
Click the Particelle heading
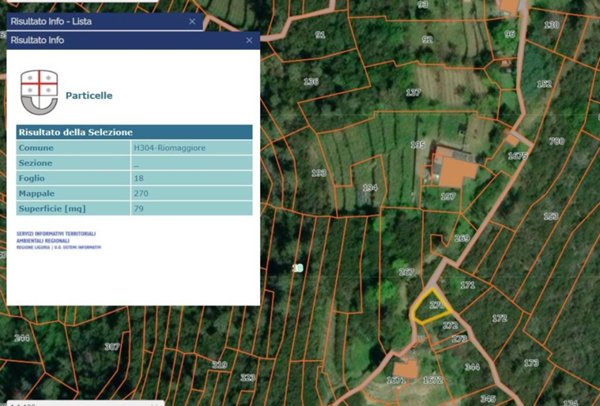(89, 96)
